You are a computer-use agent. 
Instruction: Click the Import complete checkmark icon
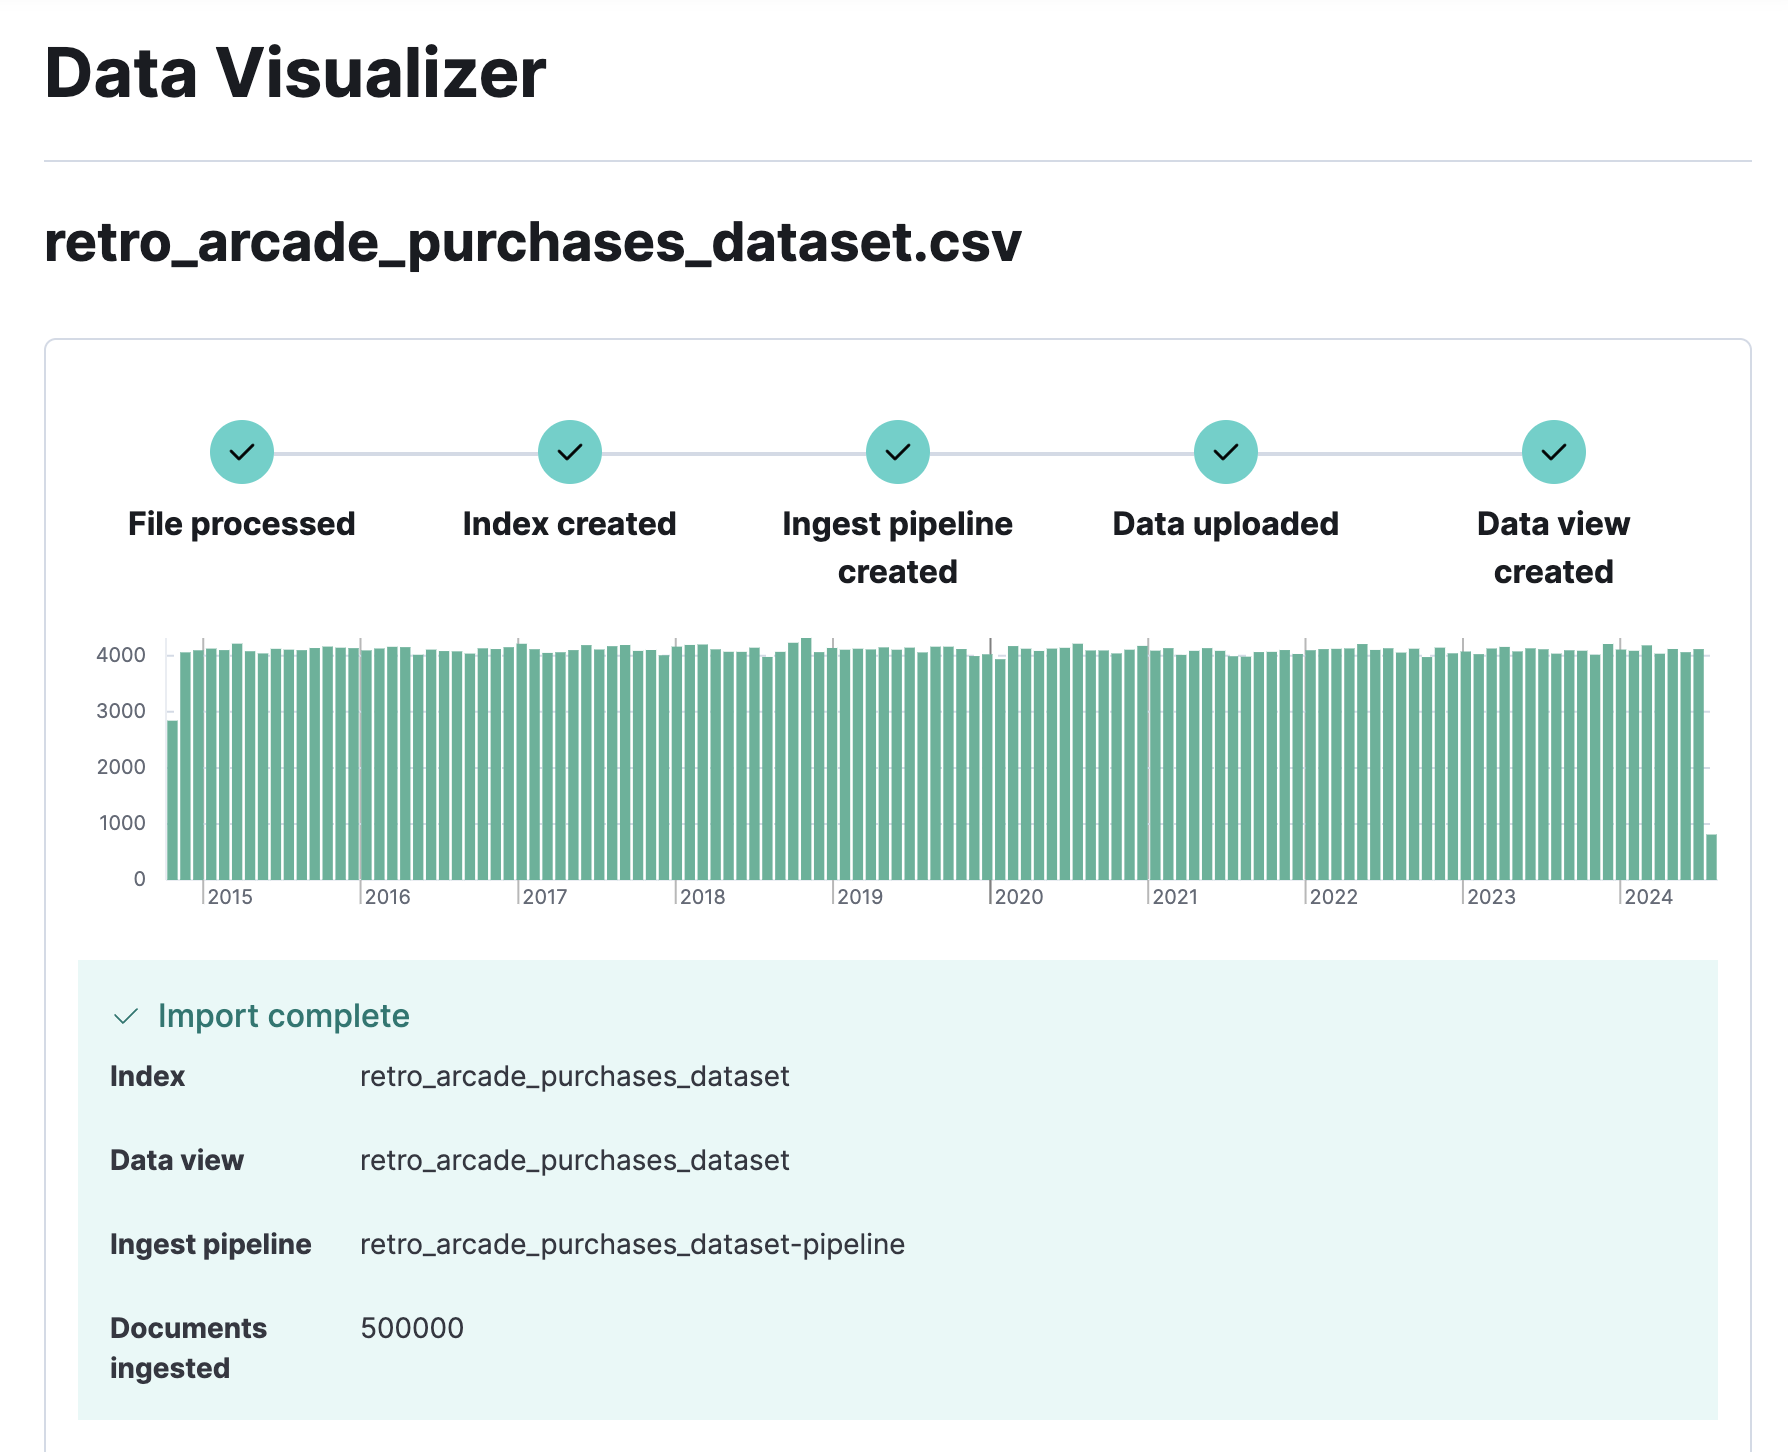coord(126,1017)
